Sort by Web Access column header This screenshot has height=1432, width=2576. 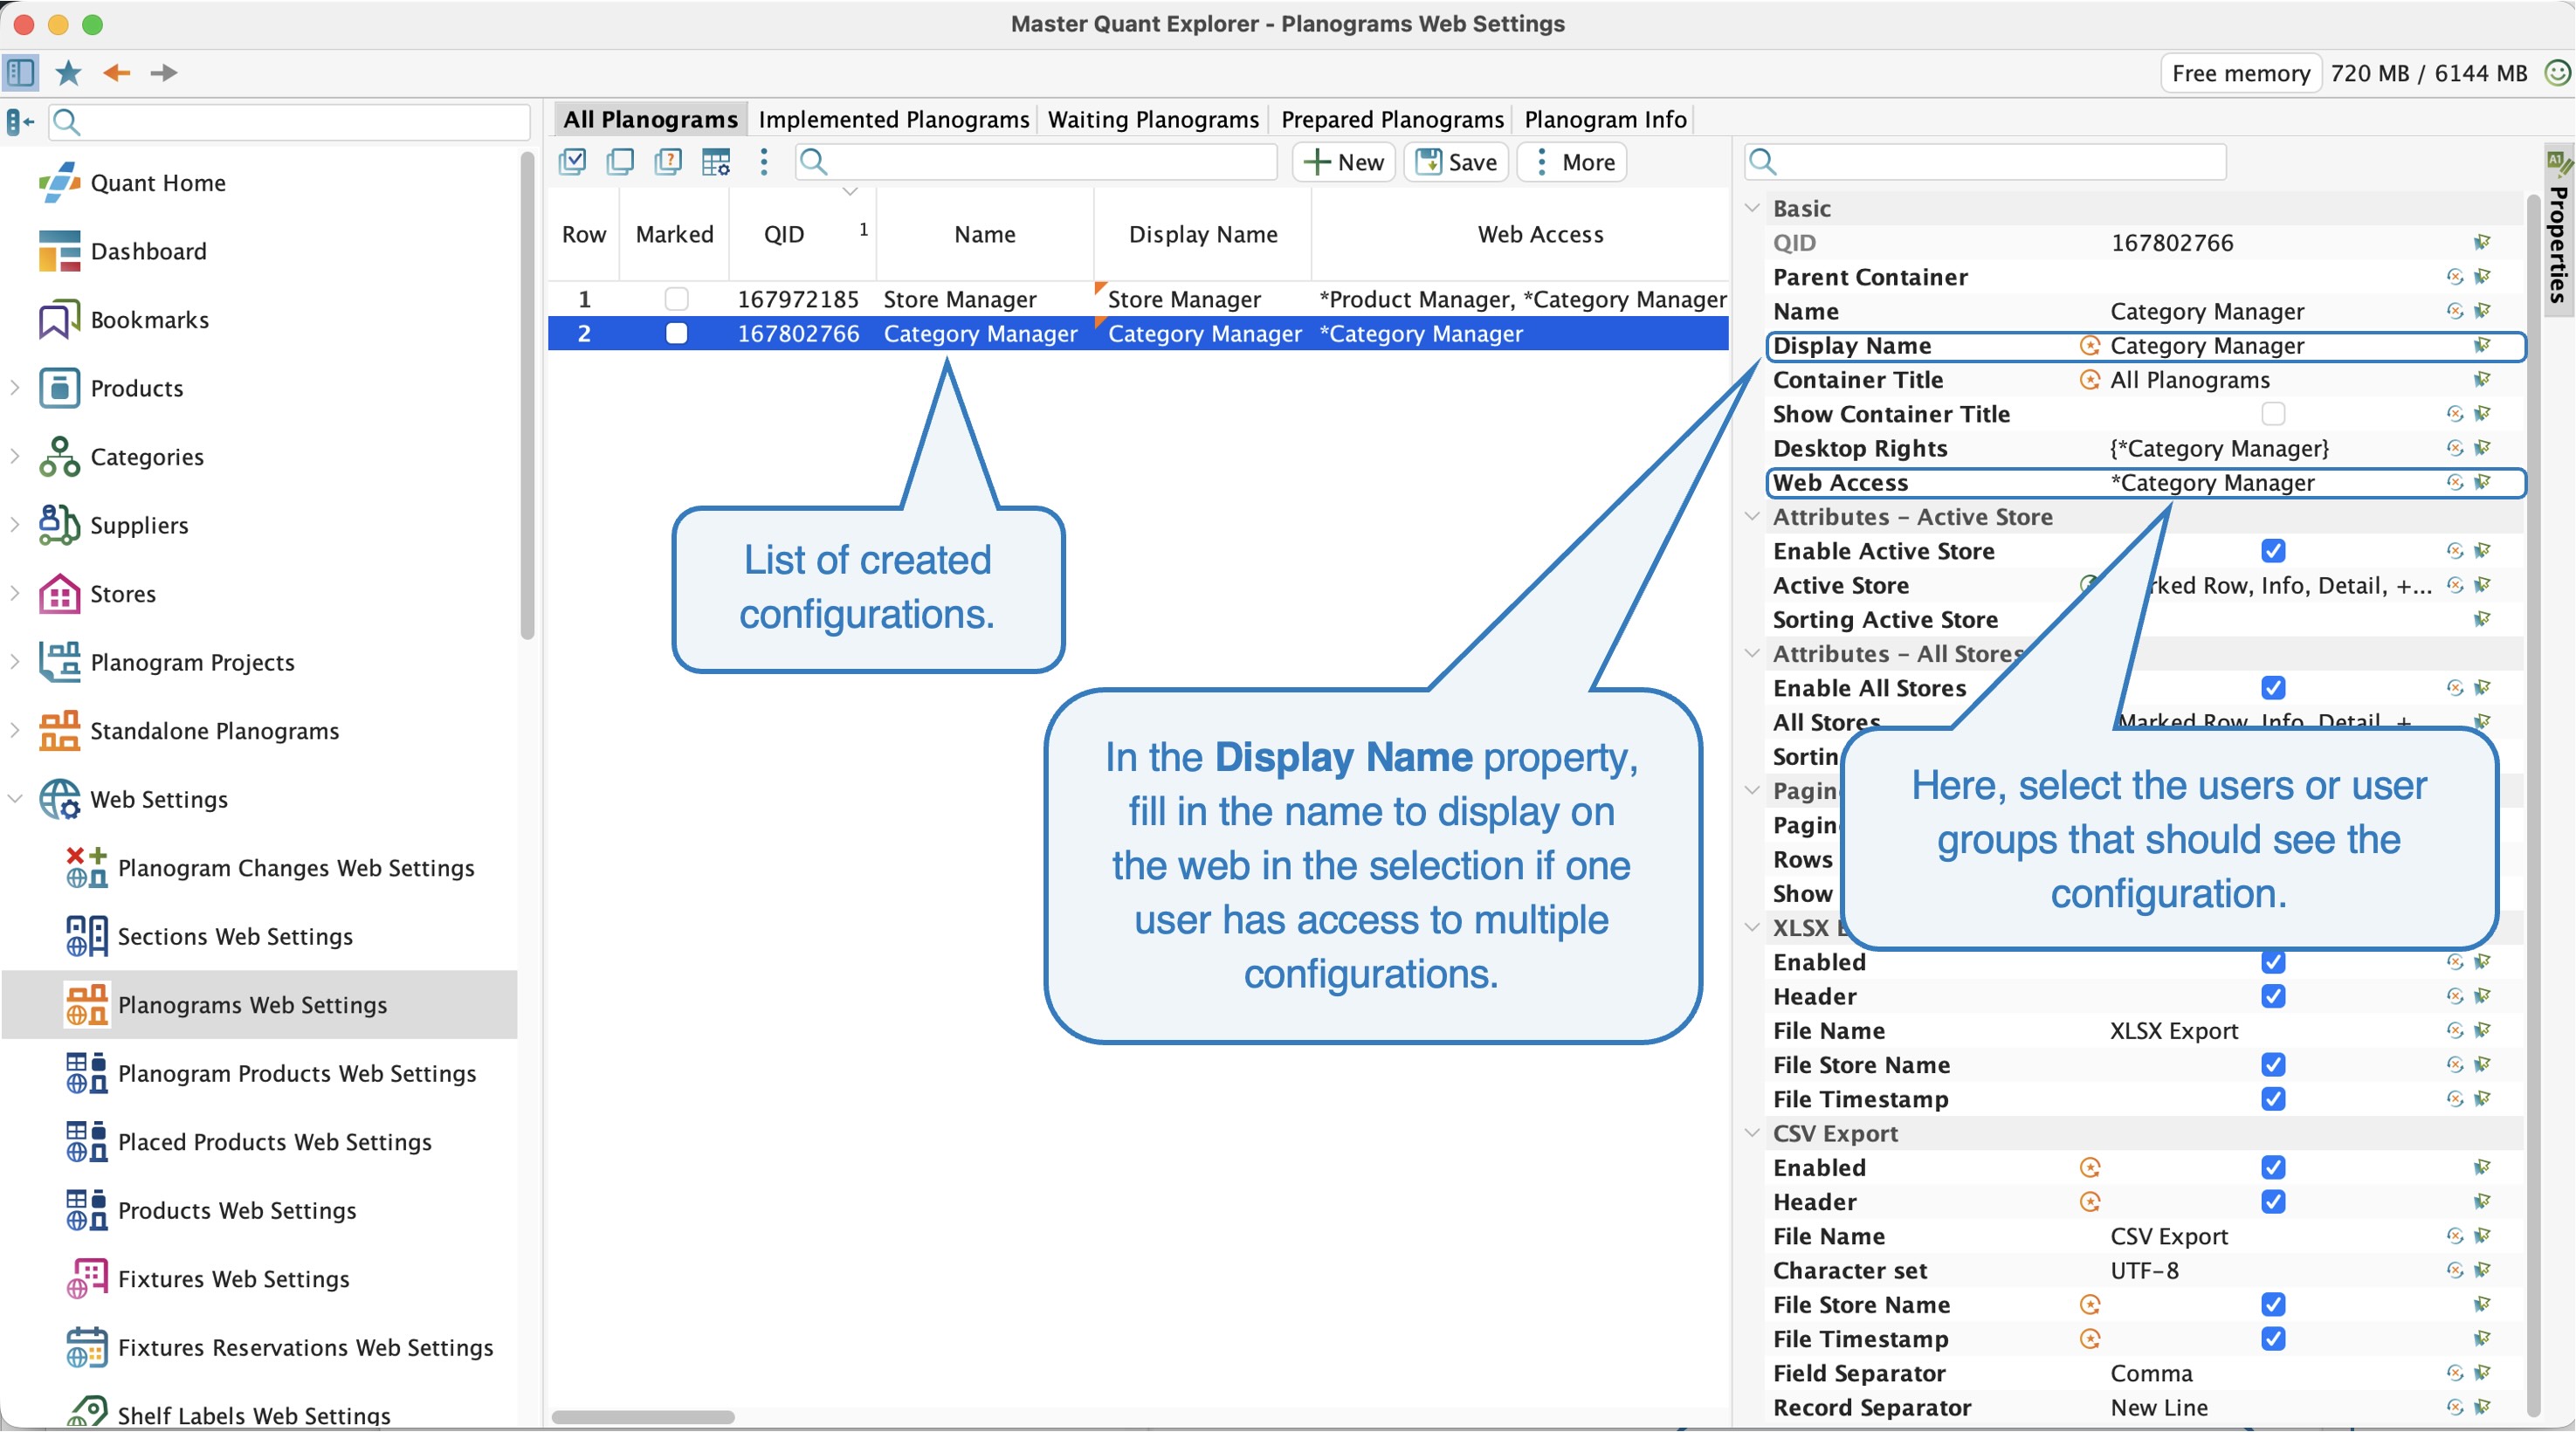pos(1520,234)
